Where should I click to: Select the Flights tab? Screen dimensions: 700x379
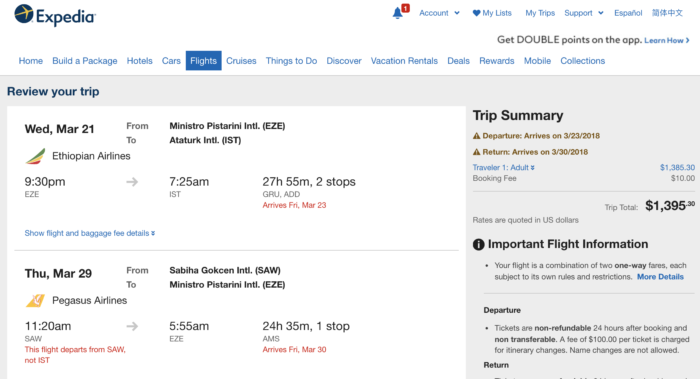click(204, 61)
